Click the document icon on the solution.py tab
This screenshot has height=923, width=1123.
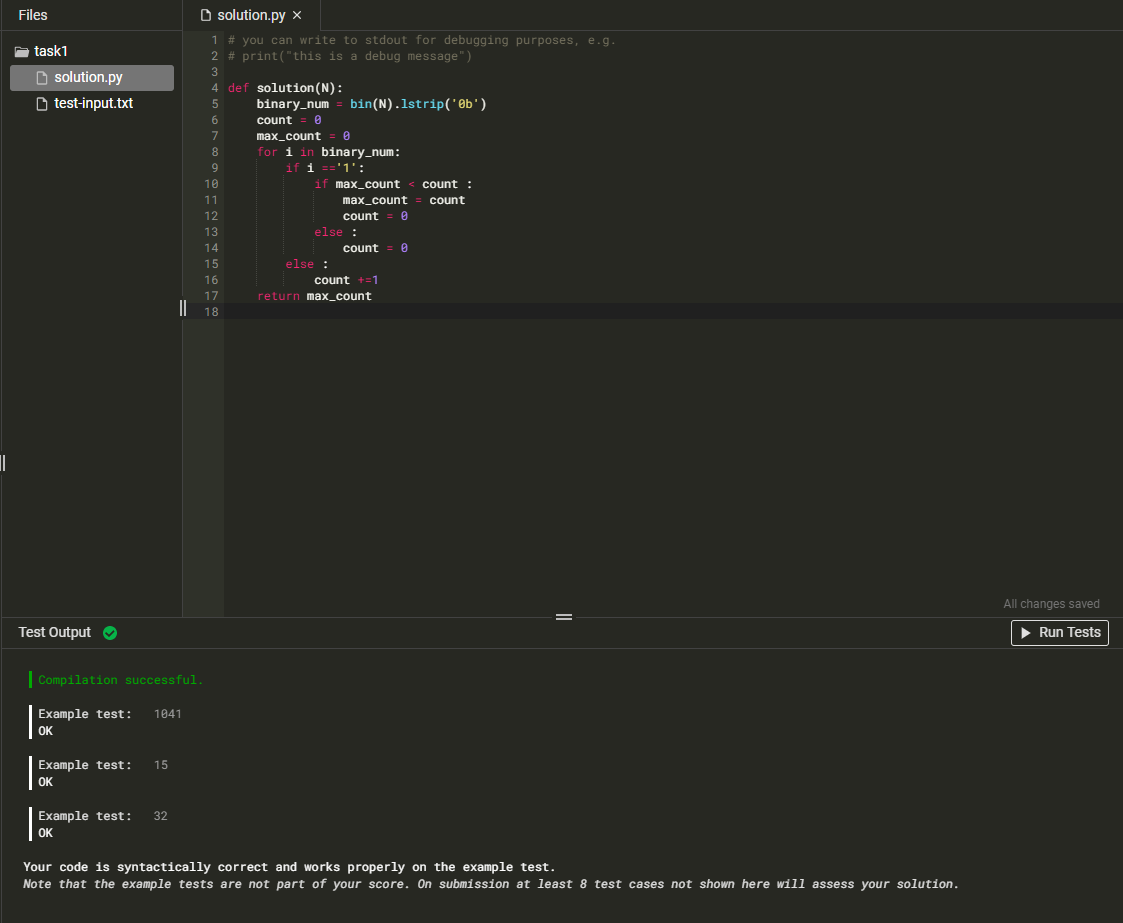(204, 15)
